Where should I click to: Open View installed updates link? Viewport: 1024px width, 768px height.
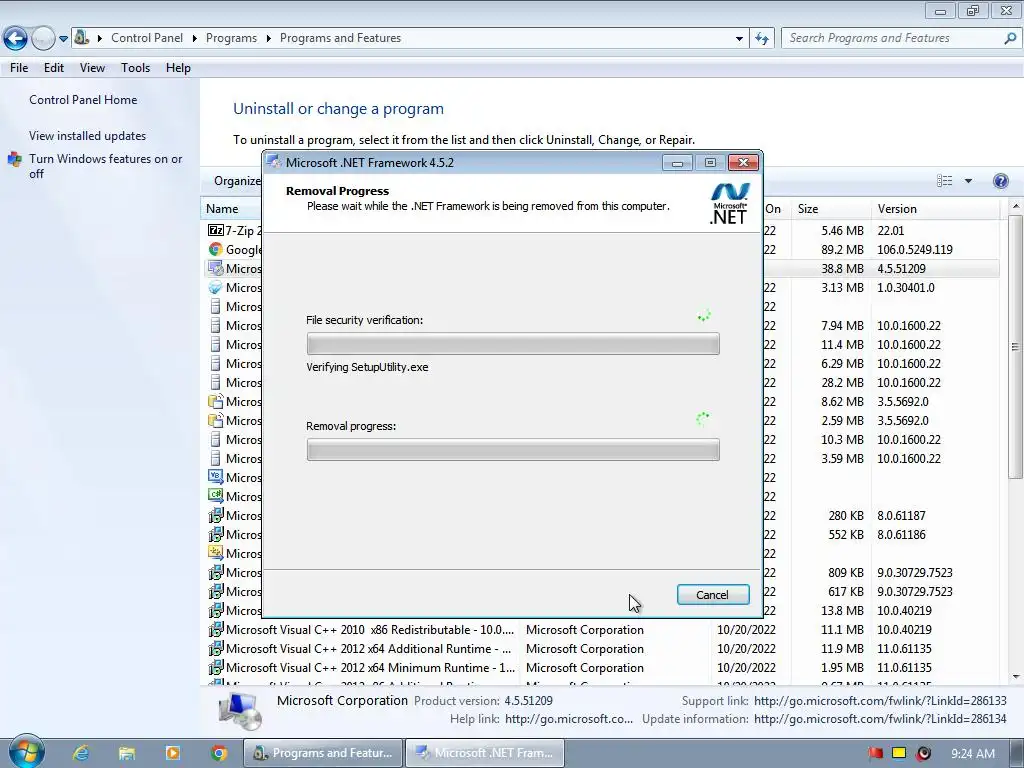pyautogui.click(x=88, y=136)
